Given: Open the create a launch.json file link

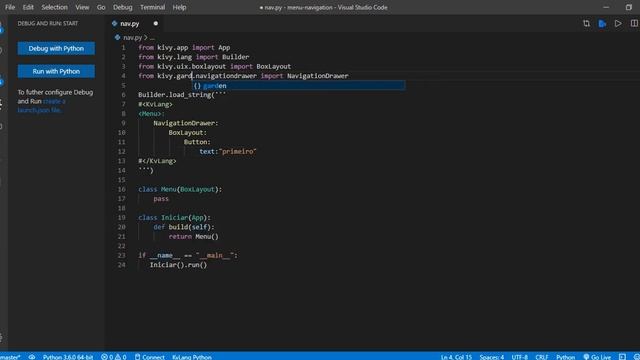Looking at the screenshot, I should (41, 106).
